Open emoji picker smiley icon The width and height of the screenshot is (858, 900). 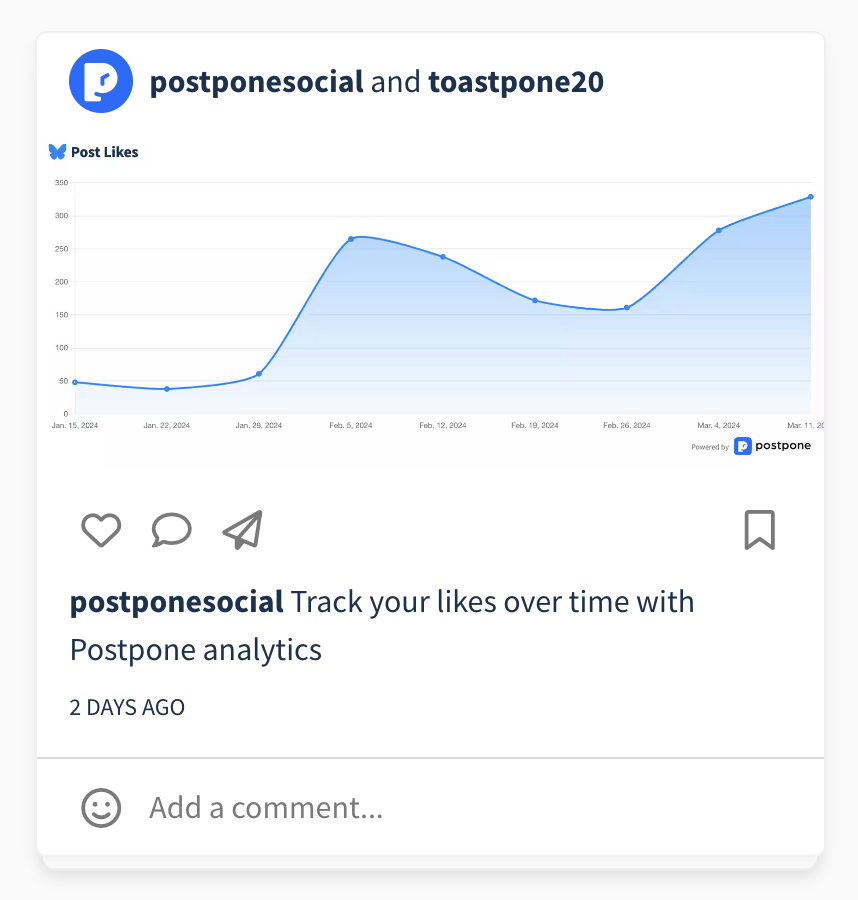pos(101,808)
